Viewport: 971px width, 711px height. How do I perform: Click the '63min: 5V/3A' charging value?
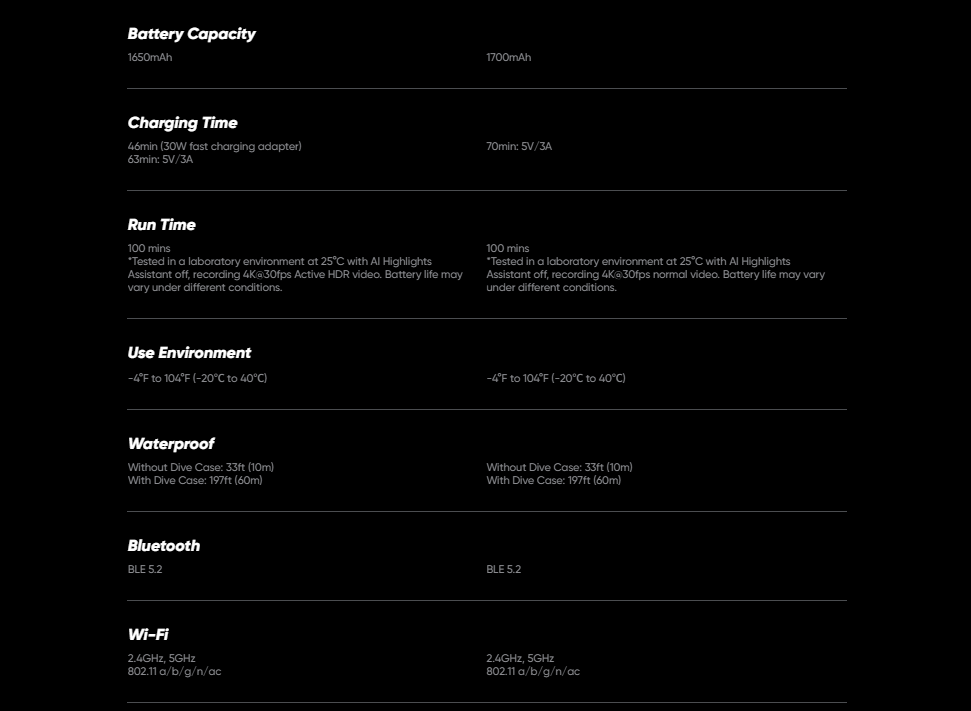pos(160,159)
